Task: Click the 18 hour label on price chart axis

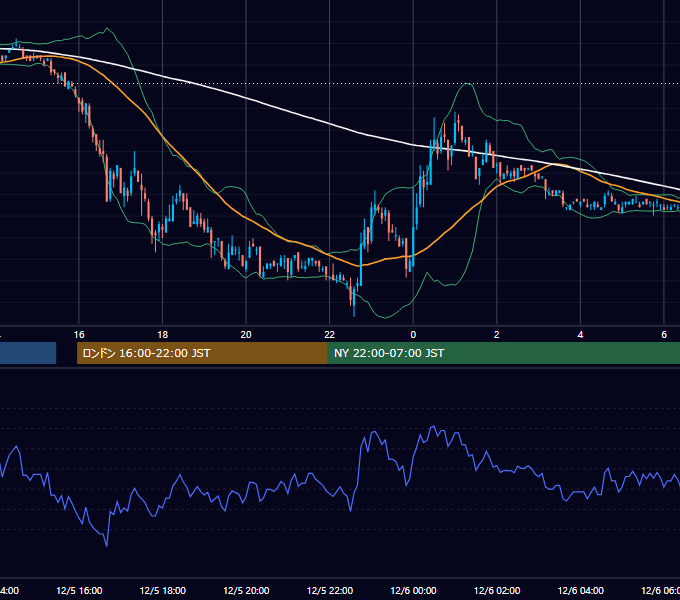Action: (x=163, y=335)
